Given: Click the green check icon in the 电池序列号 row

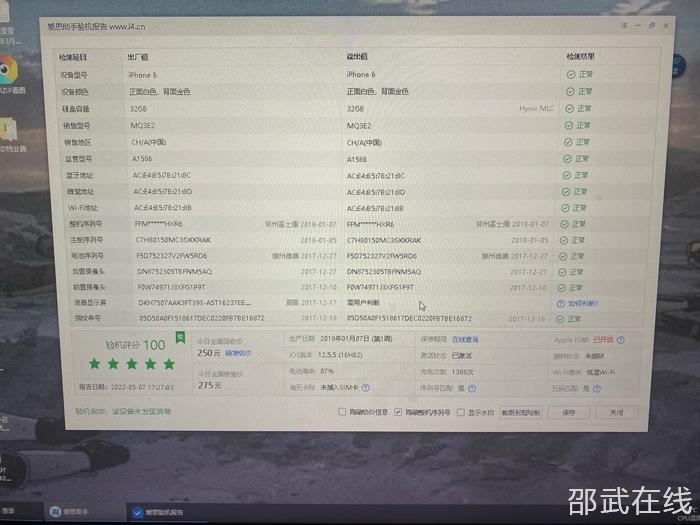Looking at the screenshot, I should [x=562, y=255].
